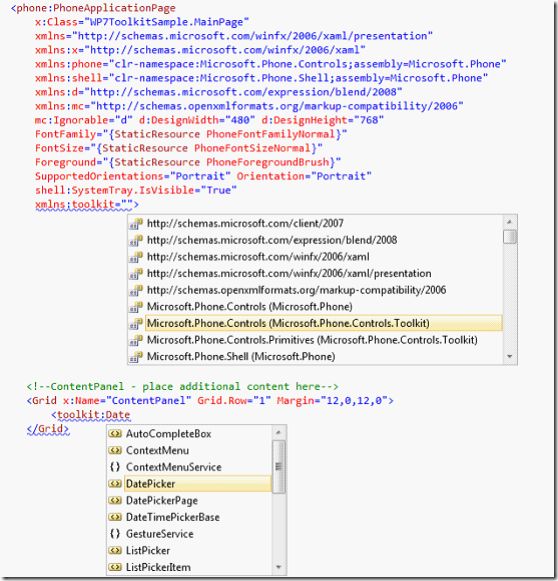Click namespace icon beside expression/blend/2008 entry
Image resolution: width=558 pixels, height=581 pixels.
click(136, 240)
